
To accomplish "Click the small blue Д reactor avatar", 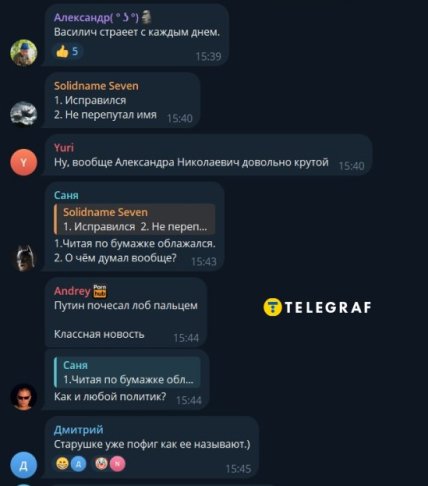I will pyautogui.click(x=78, y=464).
